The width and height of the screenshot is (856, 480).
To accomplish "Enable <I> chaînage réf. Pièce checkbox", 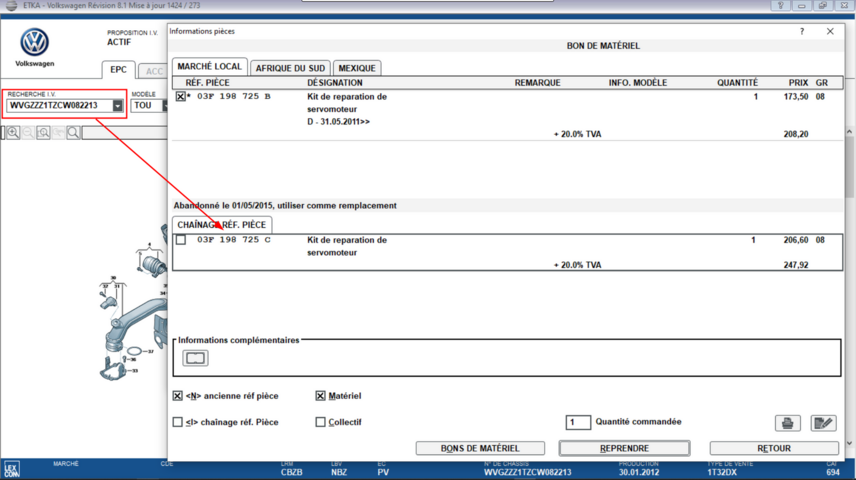I will click(177, 422).
